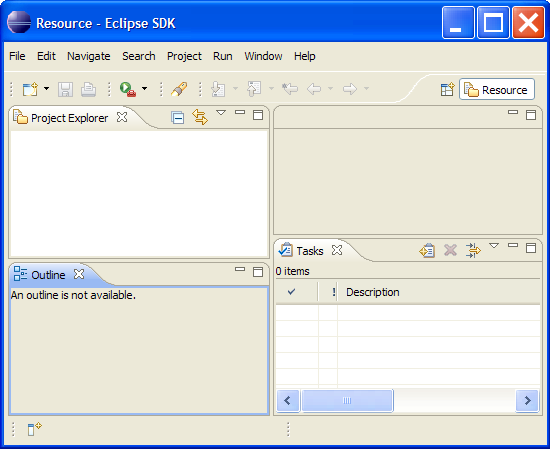Maximize the Eclipse SDK window
Viewport: 550px width, 449px height.
coord(493,23)
